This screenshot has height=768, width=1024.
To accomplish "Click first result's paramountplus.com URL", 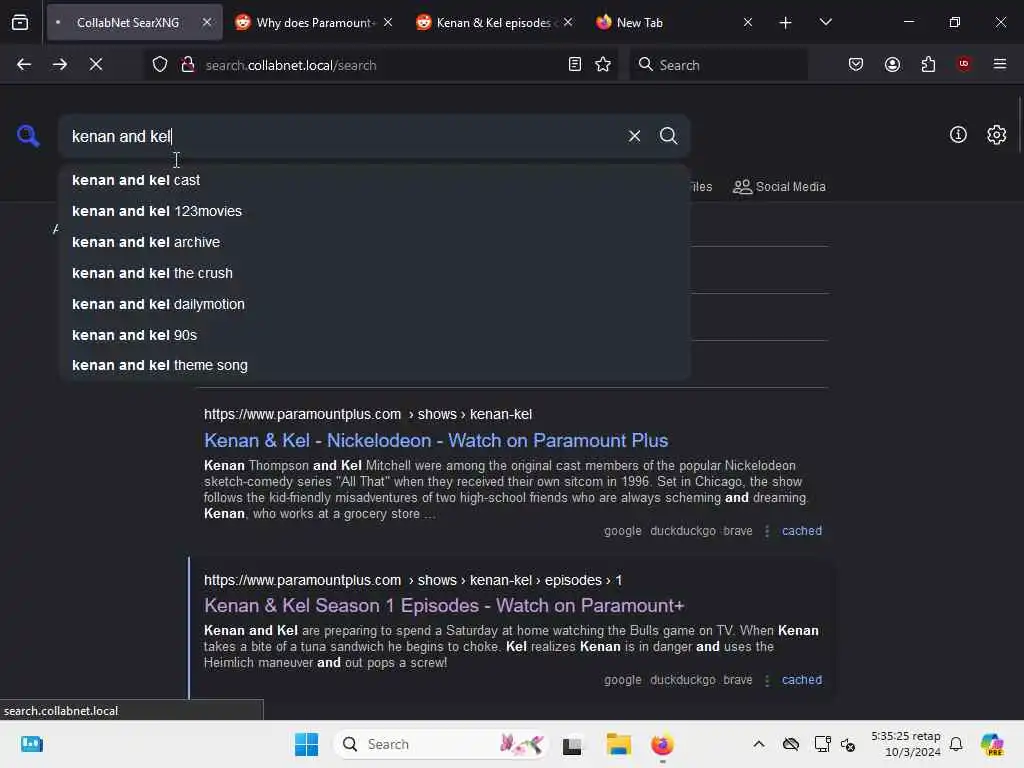I will 368,415.
